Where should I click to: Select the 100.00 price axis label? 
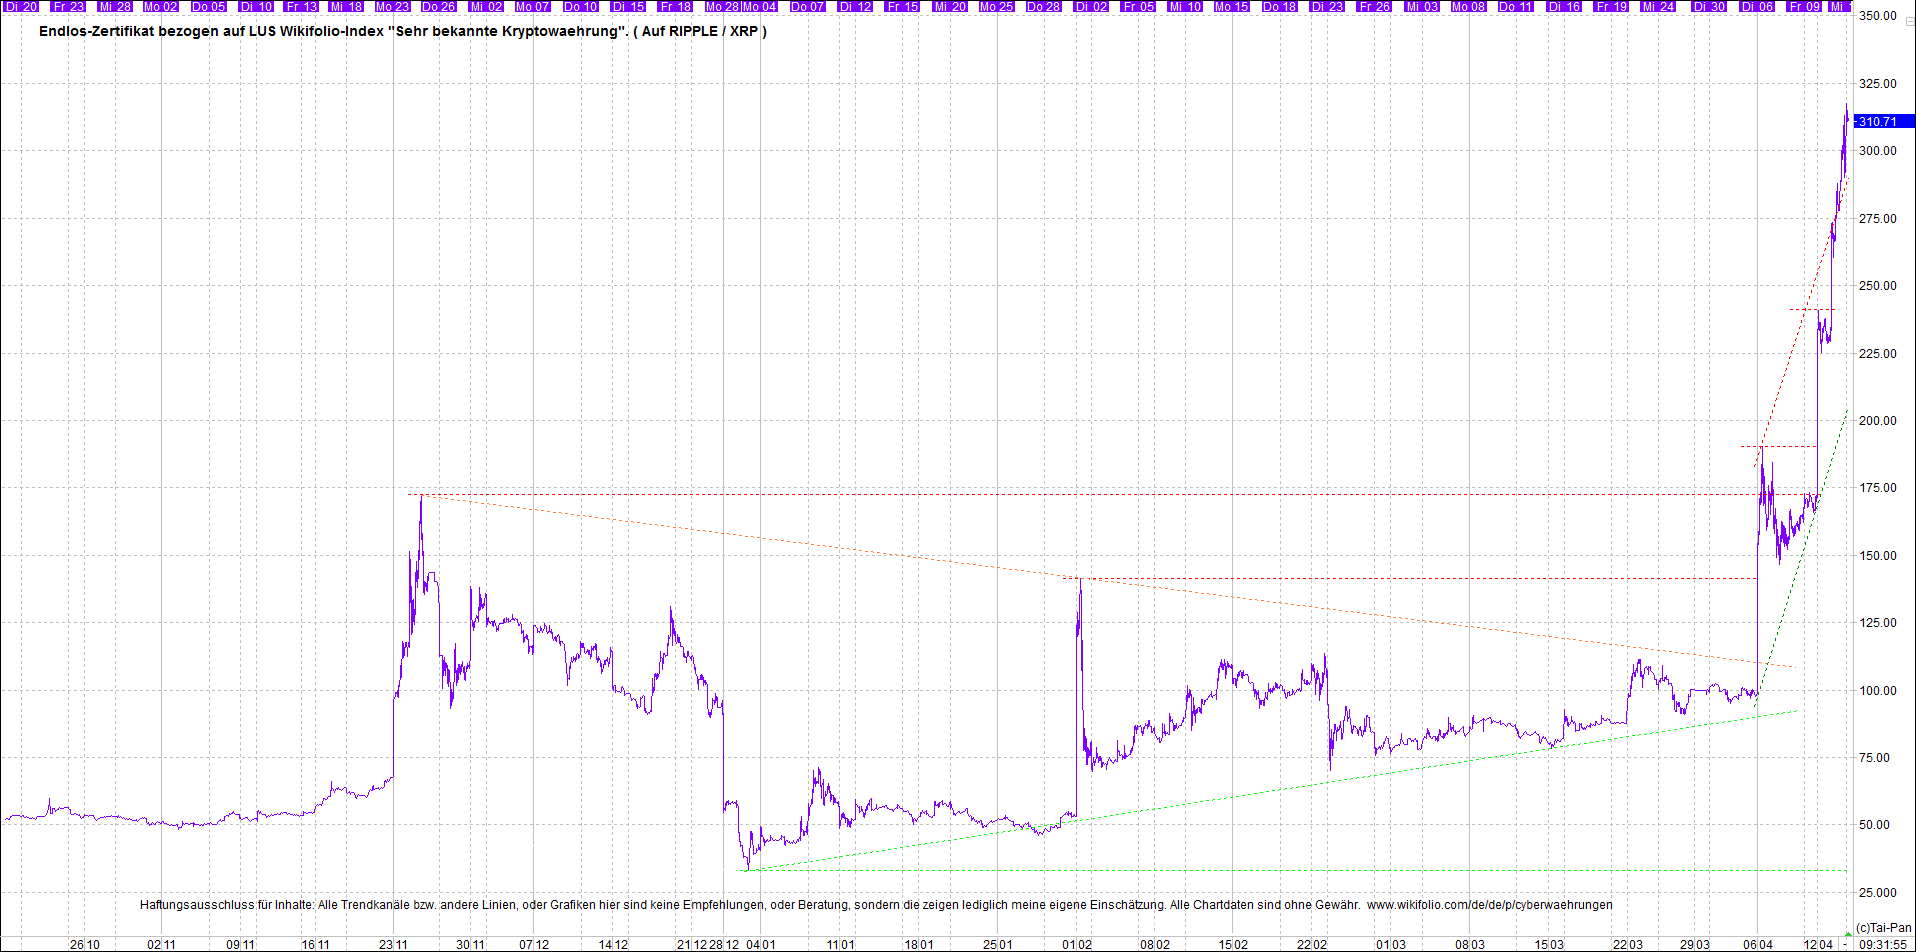[x=1877, y=690]
